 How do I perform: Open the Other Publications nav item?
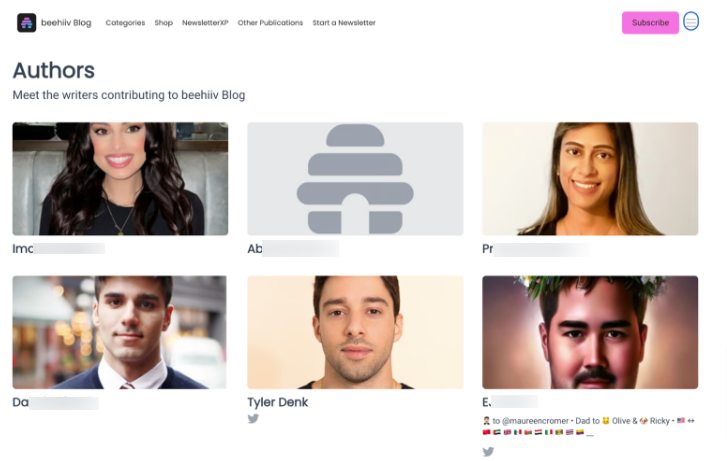coord(270,23)
